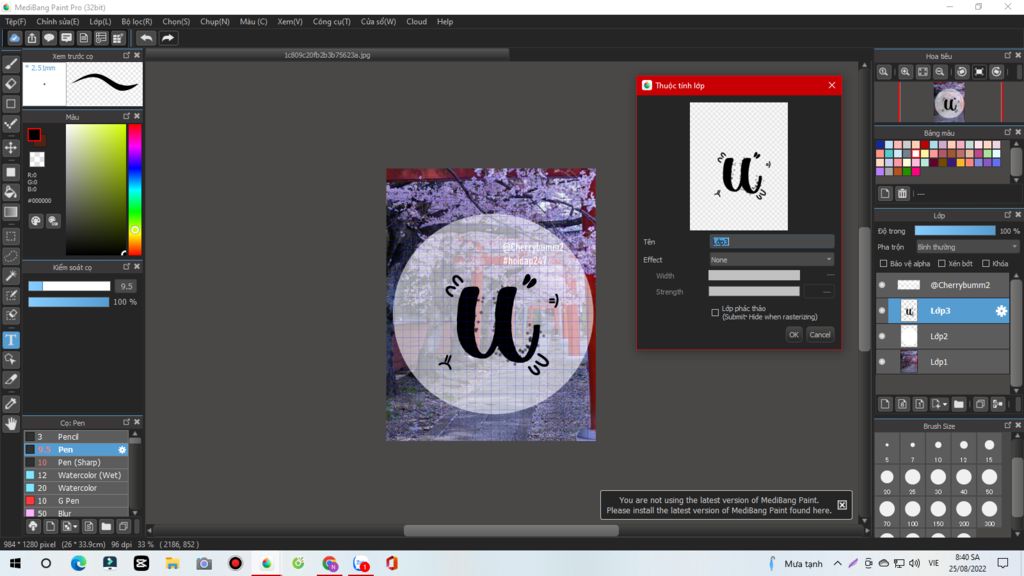
Task: Click Cancel in layer properties dialog
Action: click(x=820, y=334)
